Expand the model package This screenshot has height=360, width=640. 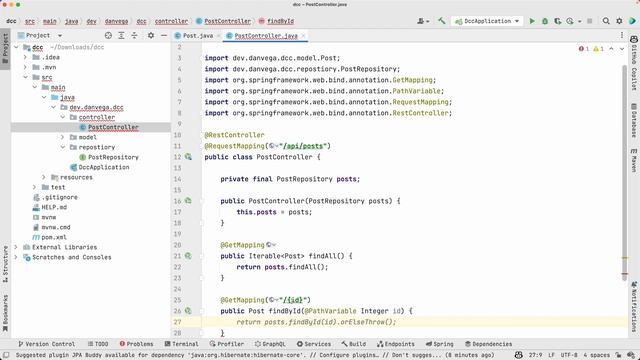click(63, 137)
